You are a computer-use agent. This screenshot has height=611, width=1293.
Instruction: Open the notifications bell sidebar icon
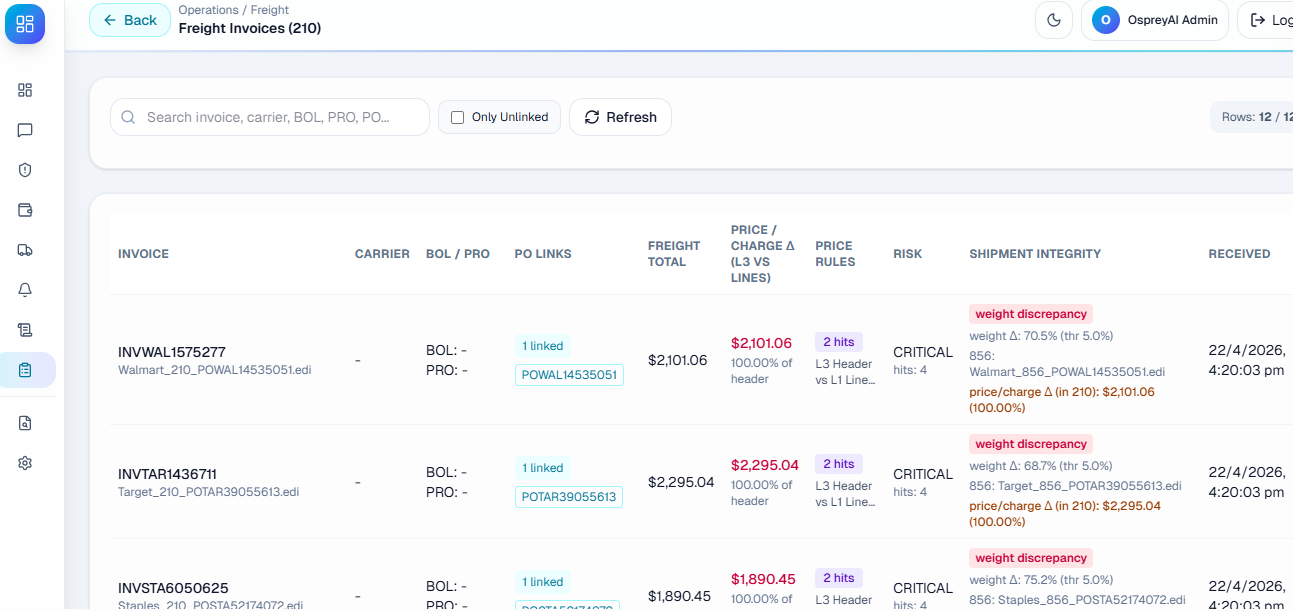click(x=26, y=290)
